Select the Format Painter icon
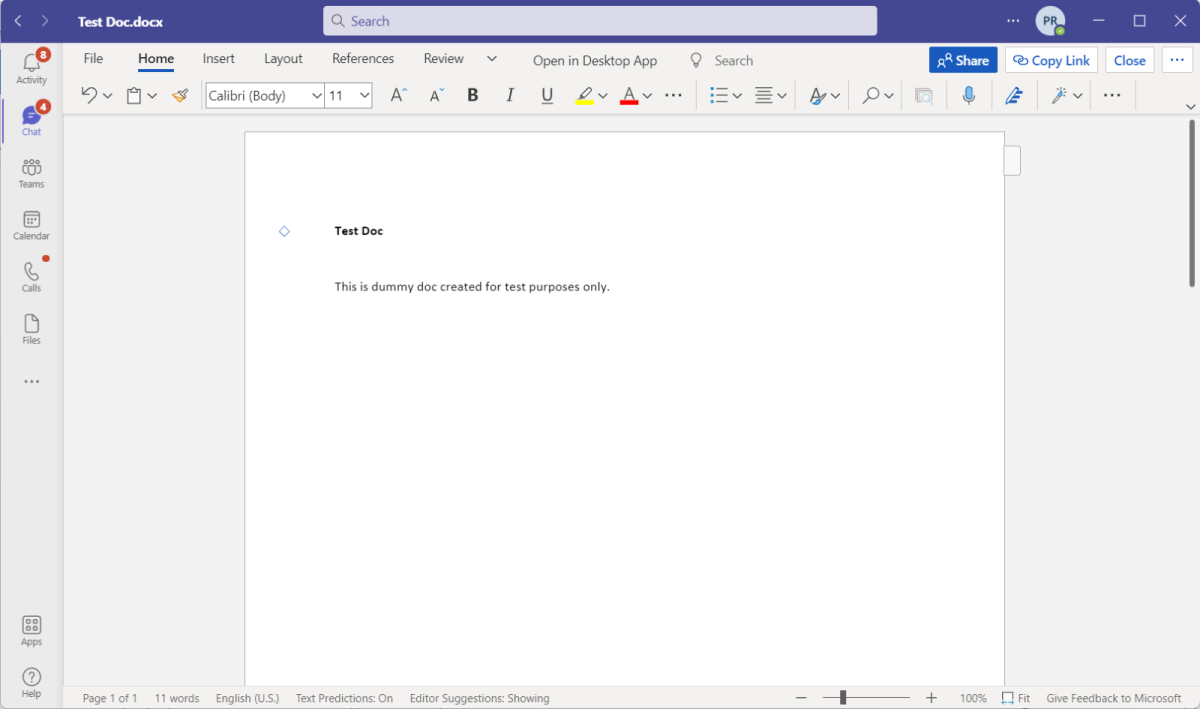The image size is (1200, 709). pyautogui.click(x=180, y=95)
